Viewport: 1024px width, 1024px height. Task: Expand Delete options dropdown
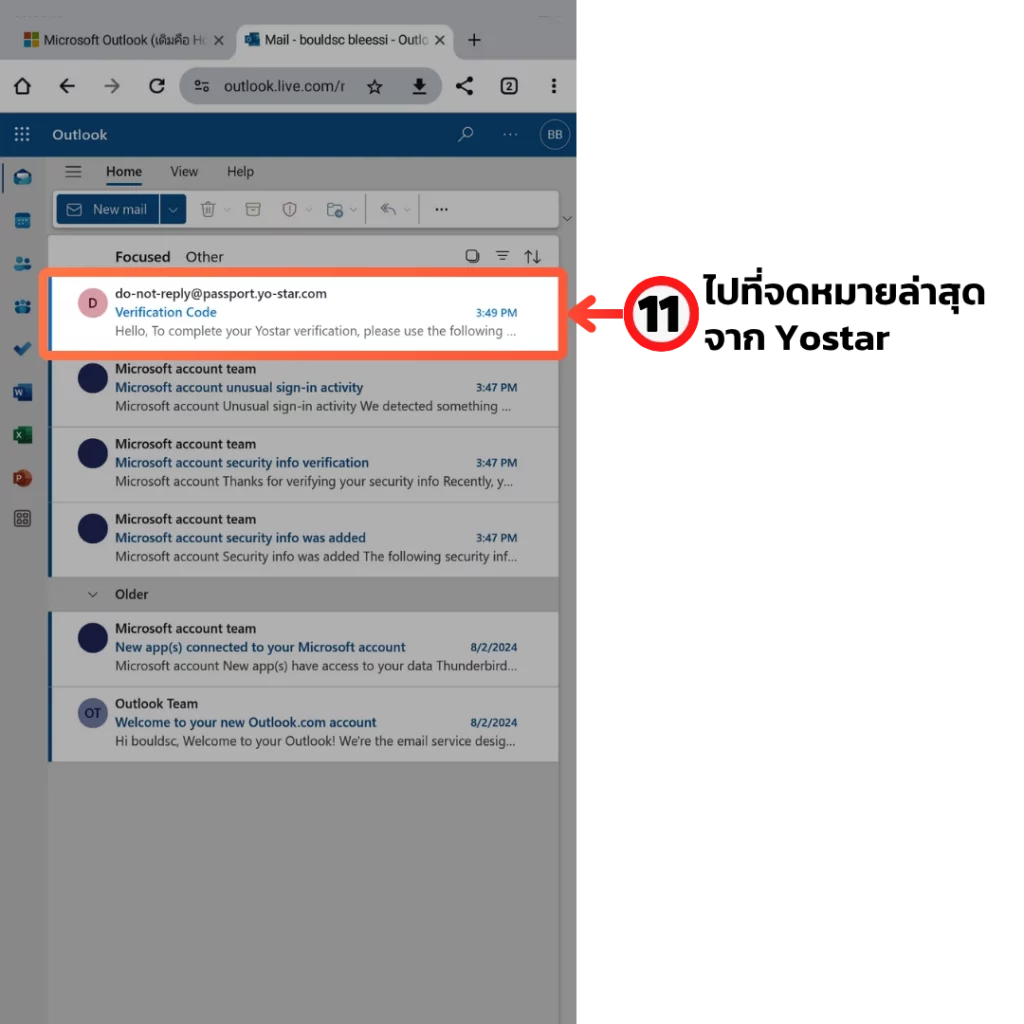227,210
